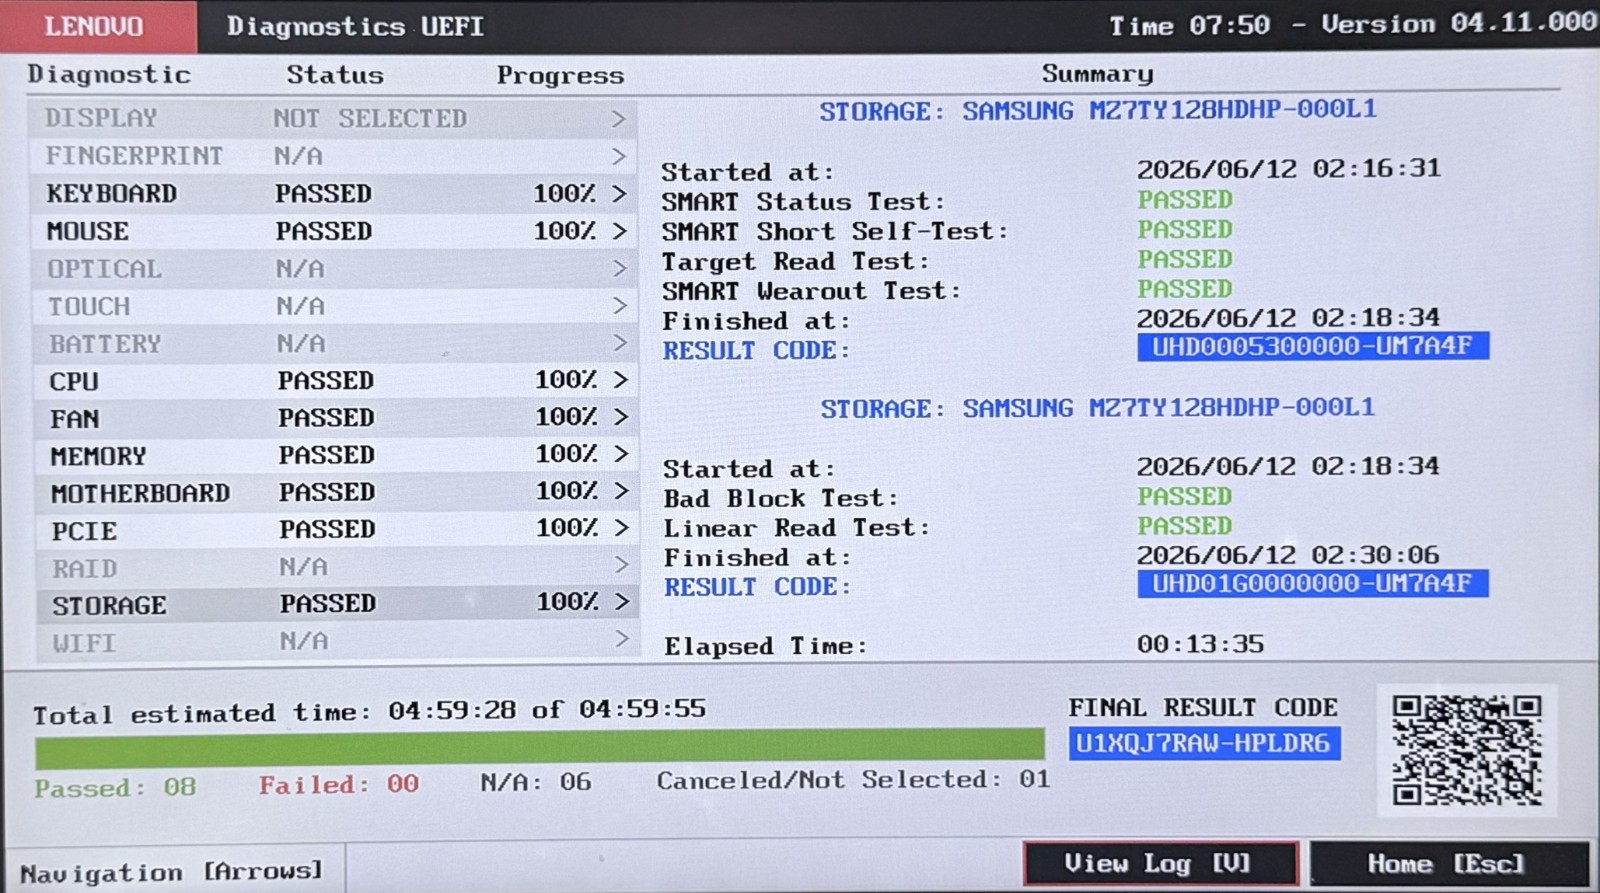Click the Failed: 00 counter
Image resolution: width=1600 pixels, height=893 pixels.
339,785
